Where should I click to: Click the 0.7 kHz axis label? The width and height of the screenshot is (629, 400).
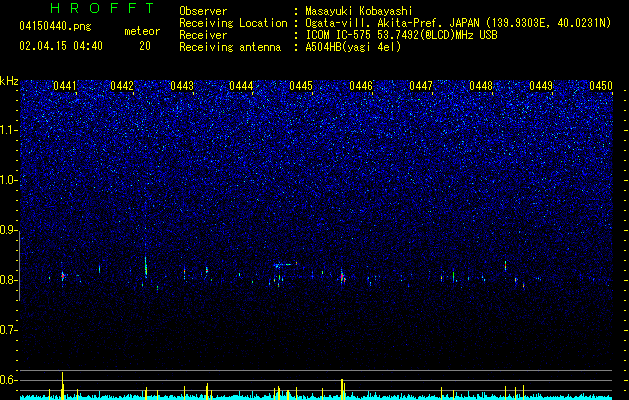pyautogui.click(x=9, y=330)
